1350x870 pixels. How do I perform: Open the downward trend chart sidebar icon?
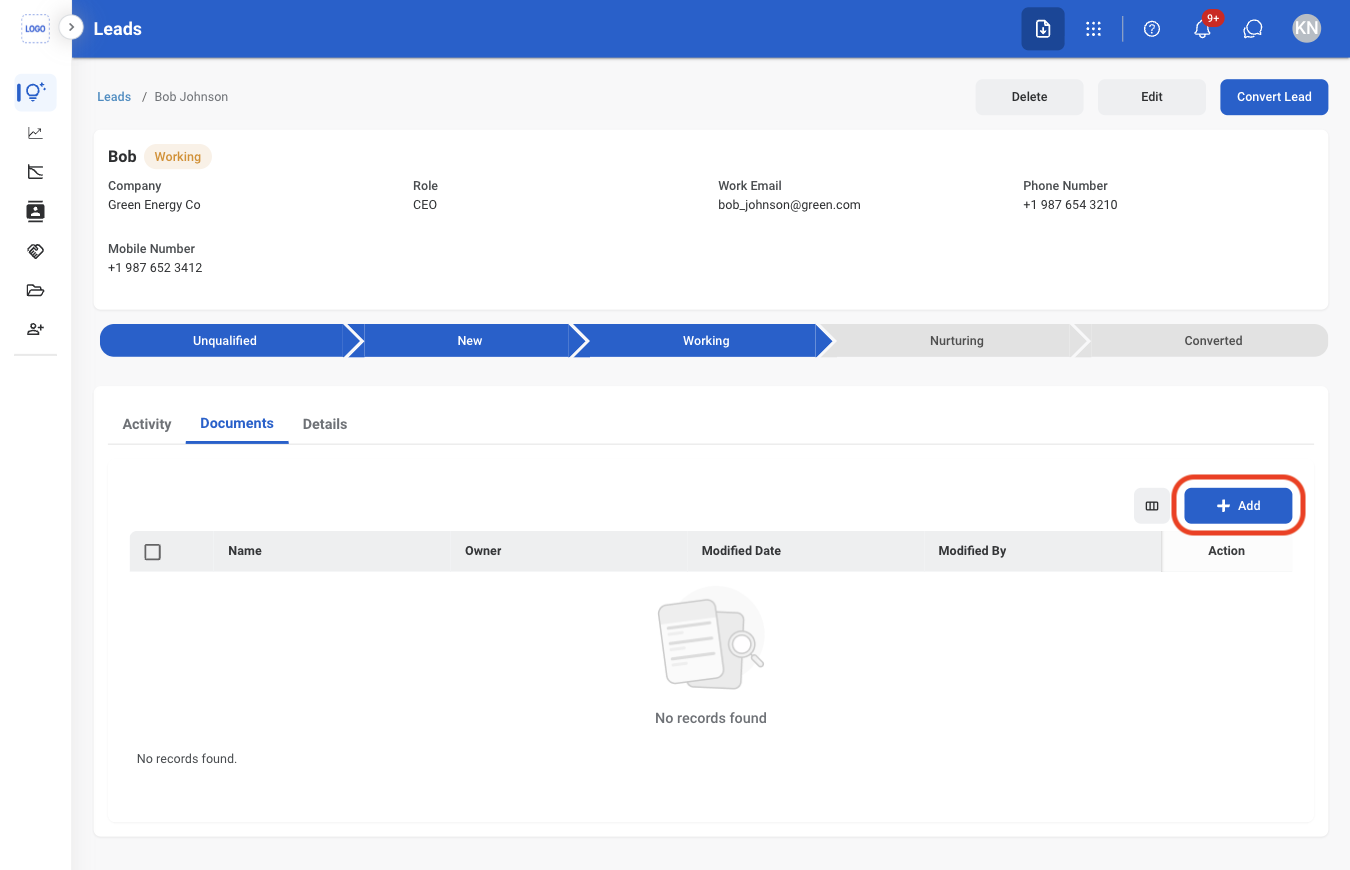(x=36, y=172)
